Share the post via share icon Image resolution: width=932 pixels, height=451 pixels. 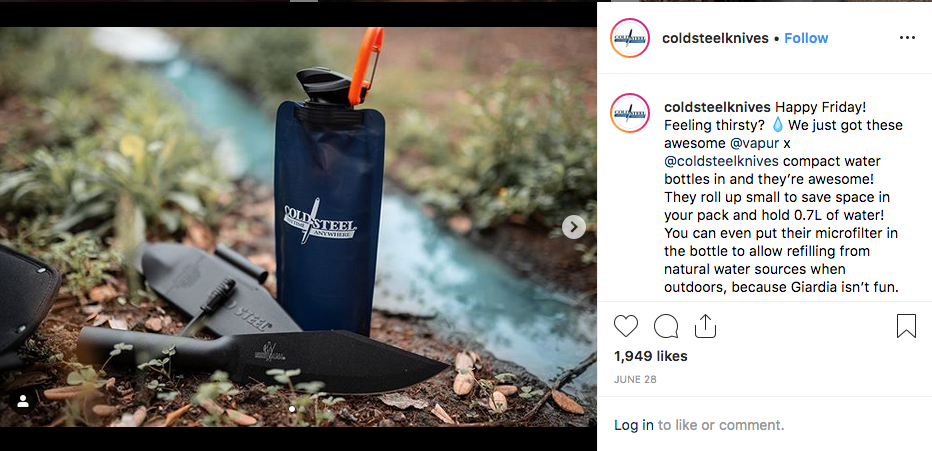point(706,326)
